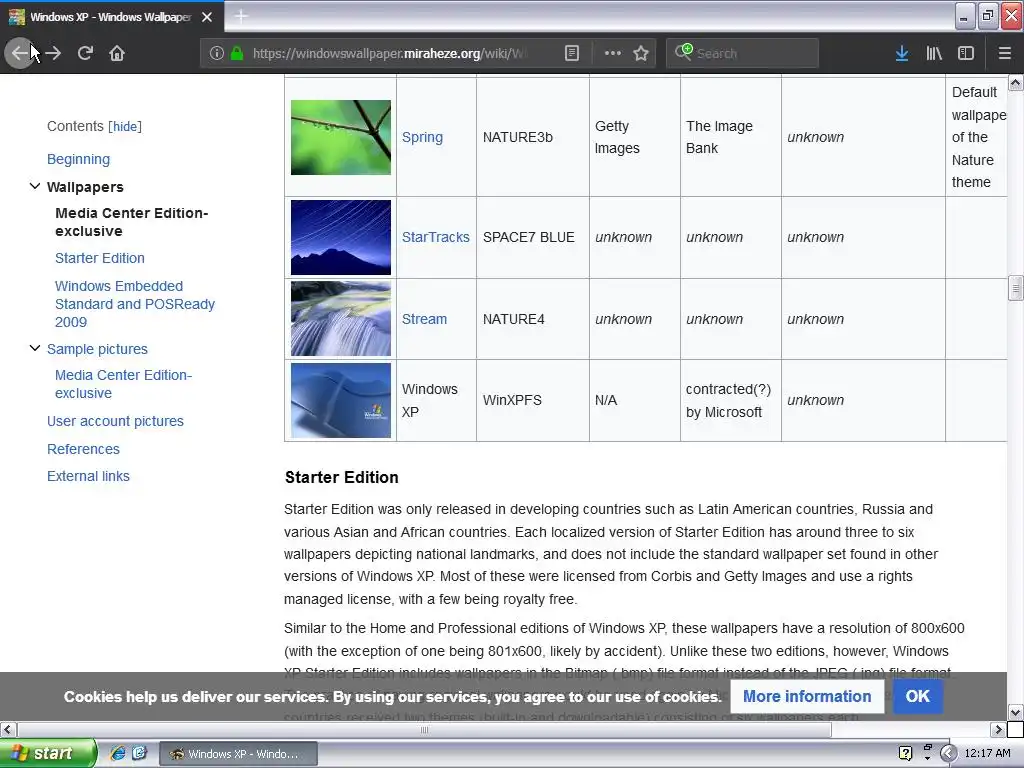Viewport: 1024px width, 768px height.
Task: Go to Starter Edition in contents
Action: pyautogui.click(x=100, y=258)
